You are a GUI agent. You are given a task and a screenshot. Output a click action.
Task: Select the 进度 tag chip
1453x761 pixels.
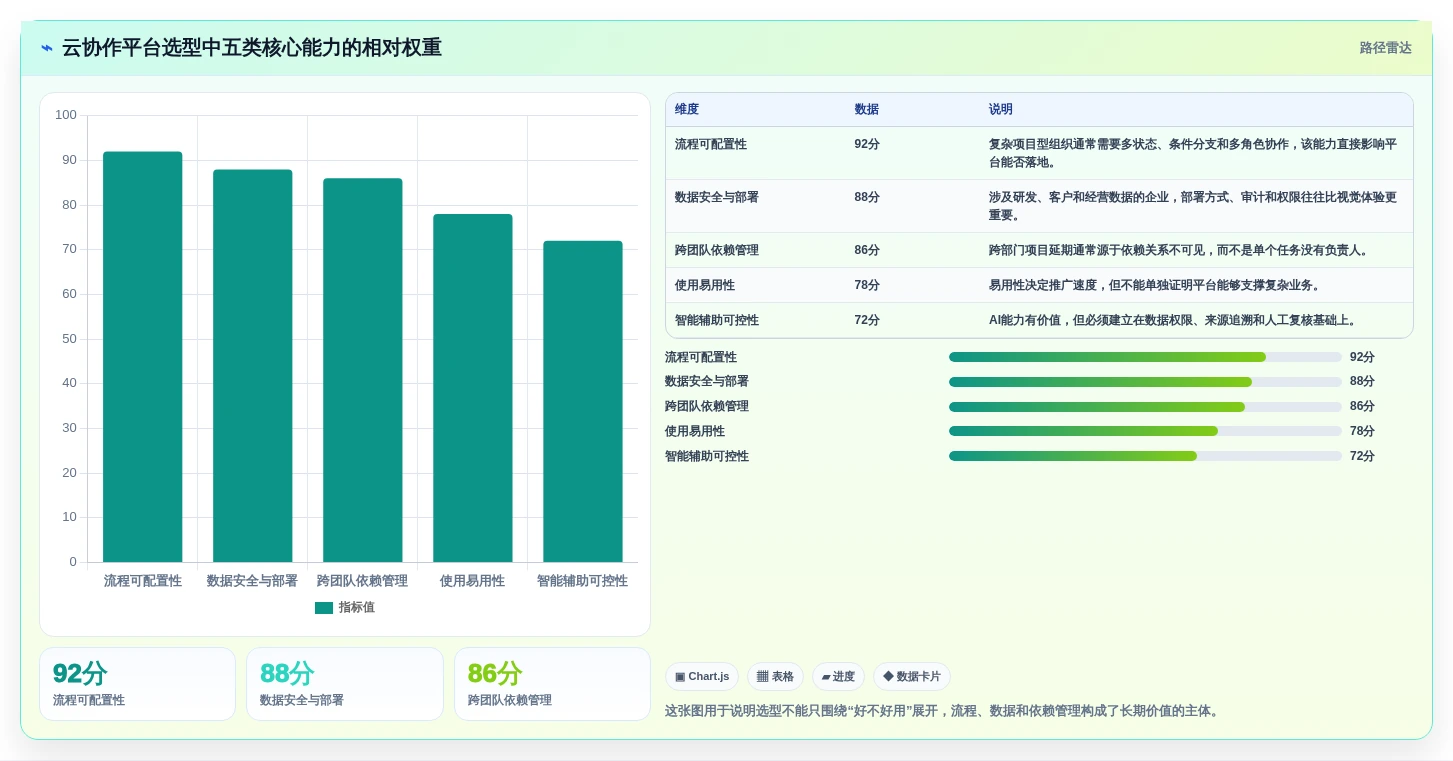point(838,677)
